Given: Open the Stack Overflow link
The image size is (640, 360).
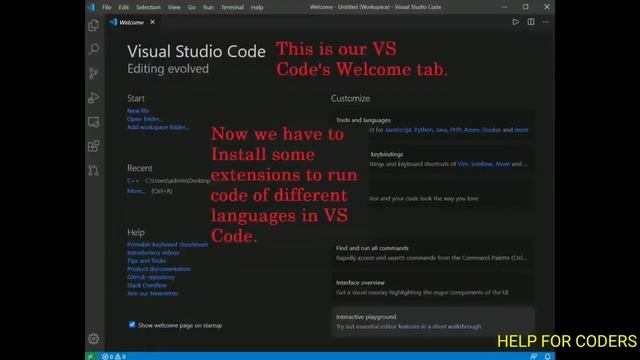Looking at the screenshot, I should click(x=147, y=285).
